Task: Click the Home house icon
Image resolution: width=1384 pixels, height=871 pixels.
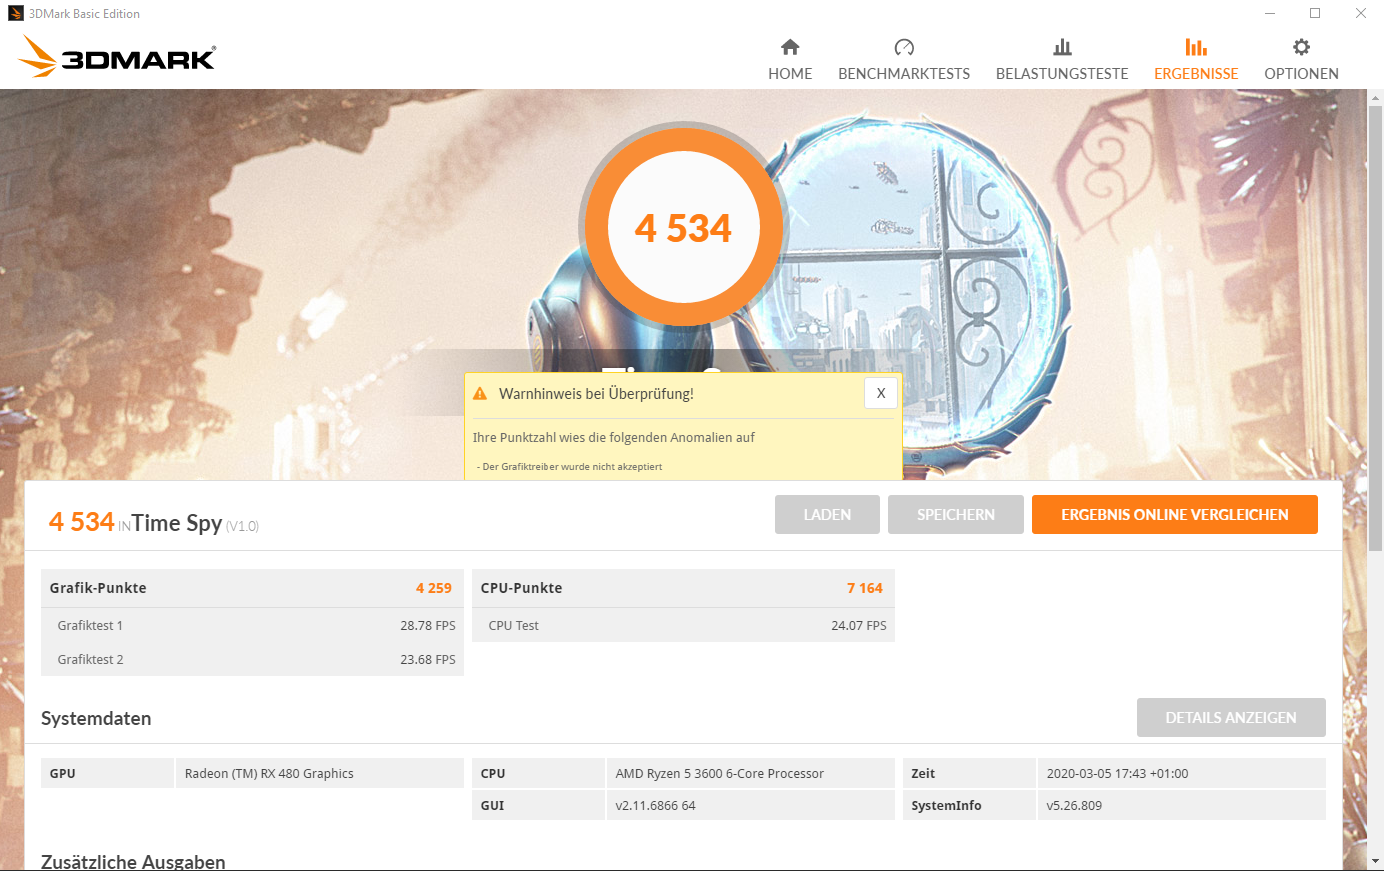Action: [790, 47]
